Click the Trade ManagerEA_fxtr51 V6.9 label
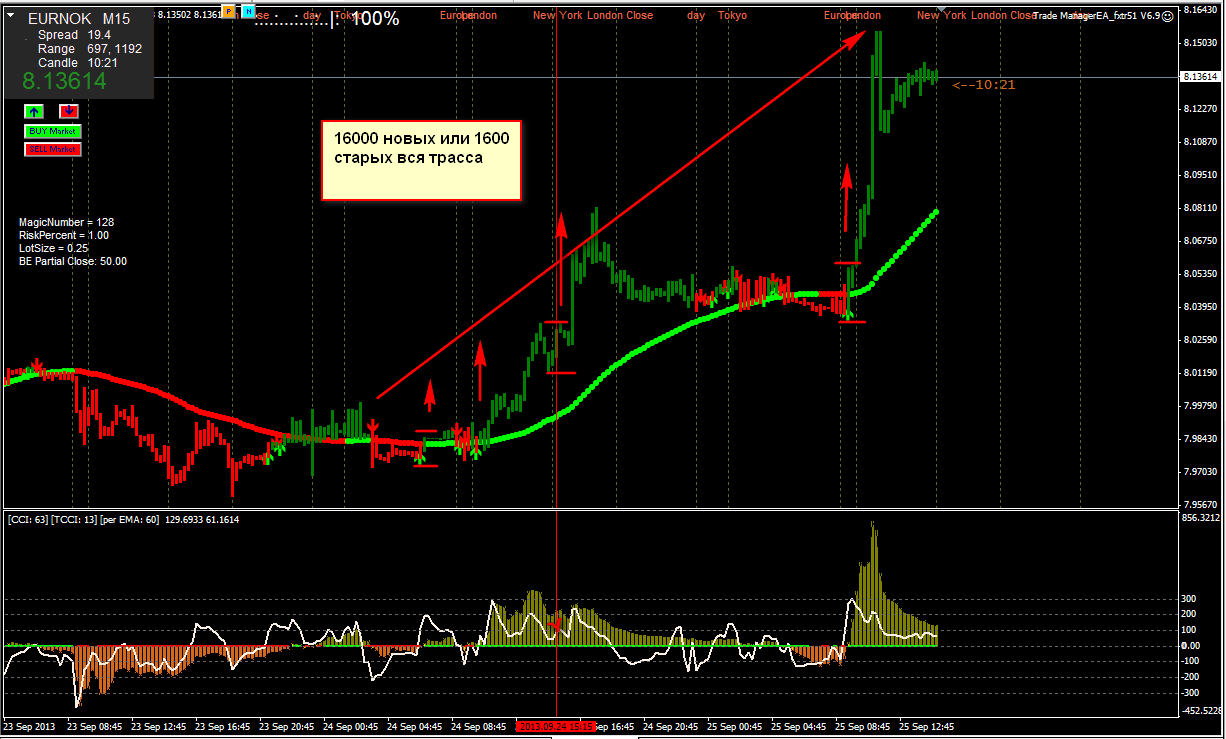This screenshot has width=1226, height=739. (x=1097, y=16)
